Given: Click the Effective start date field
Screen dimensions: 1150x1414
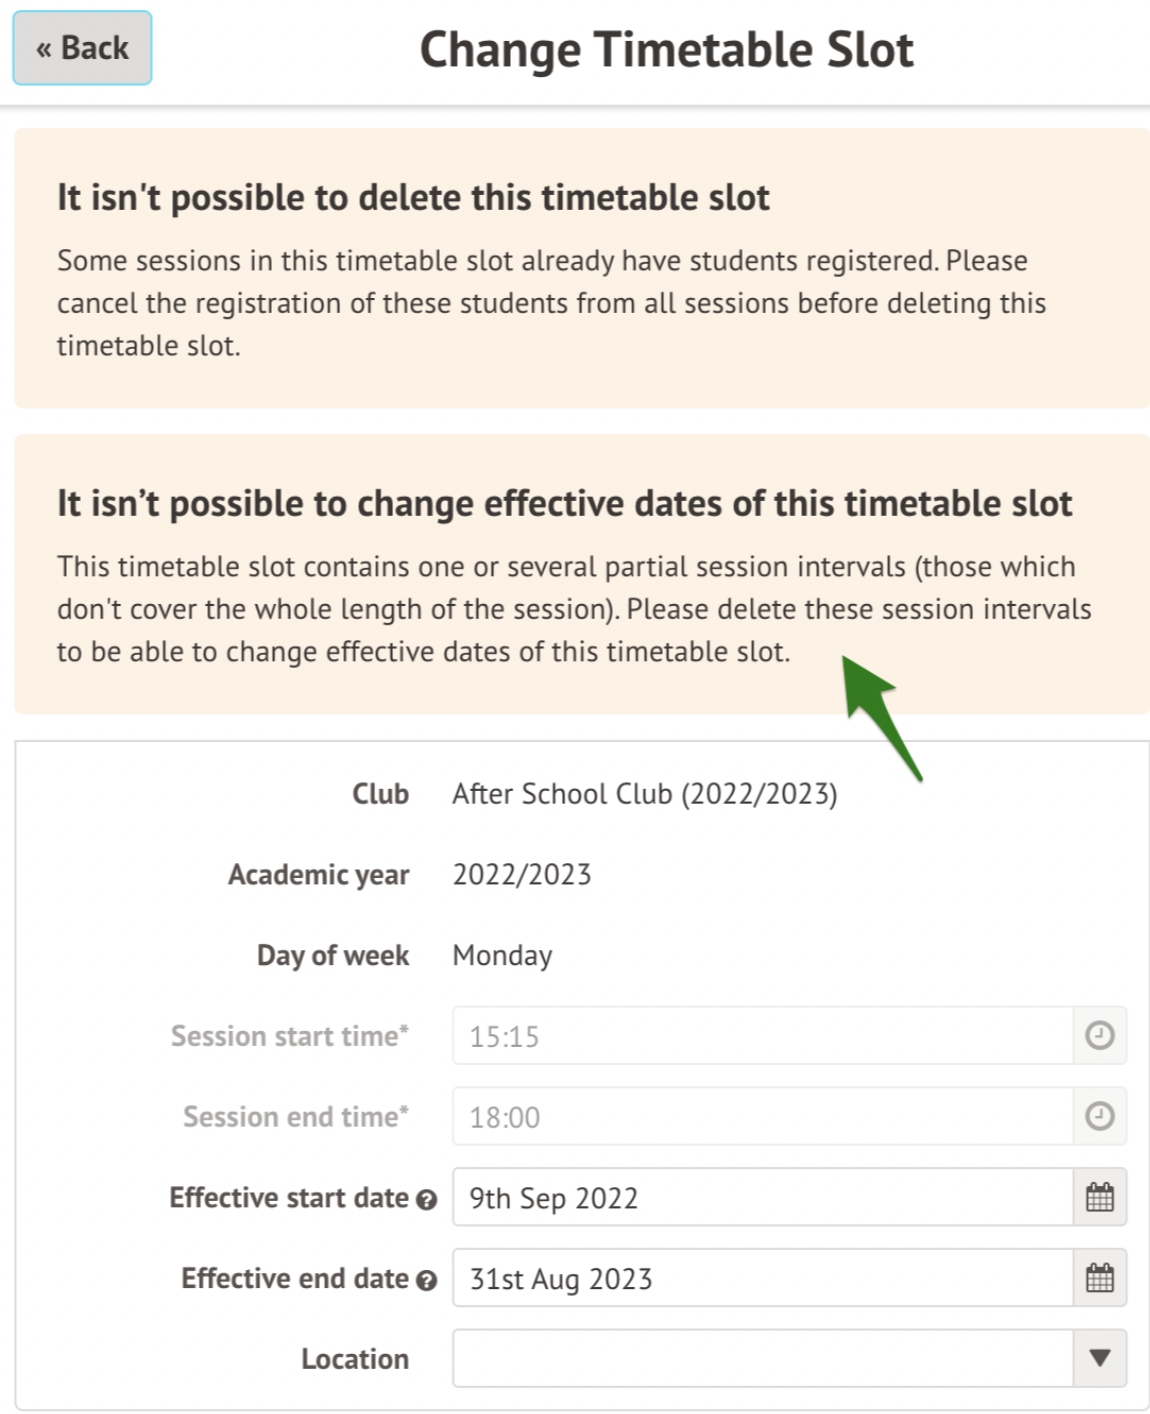Looking at the screenshot, I should pyautogui.click(x=762, y=1197).
